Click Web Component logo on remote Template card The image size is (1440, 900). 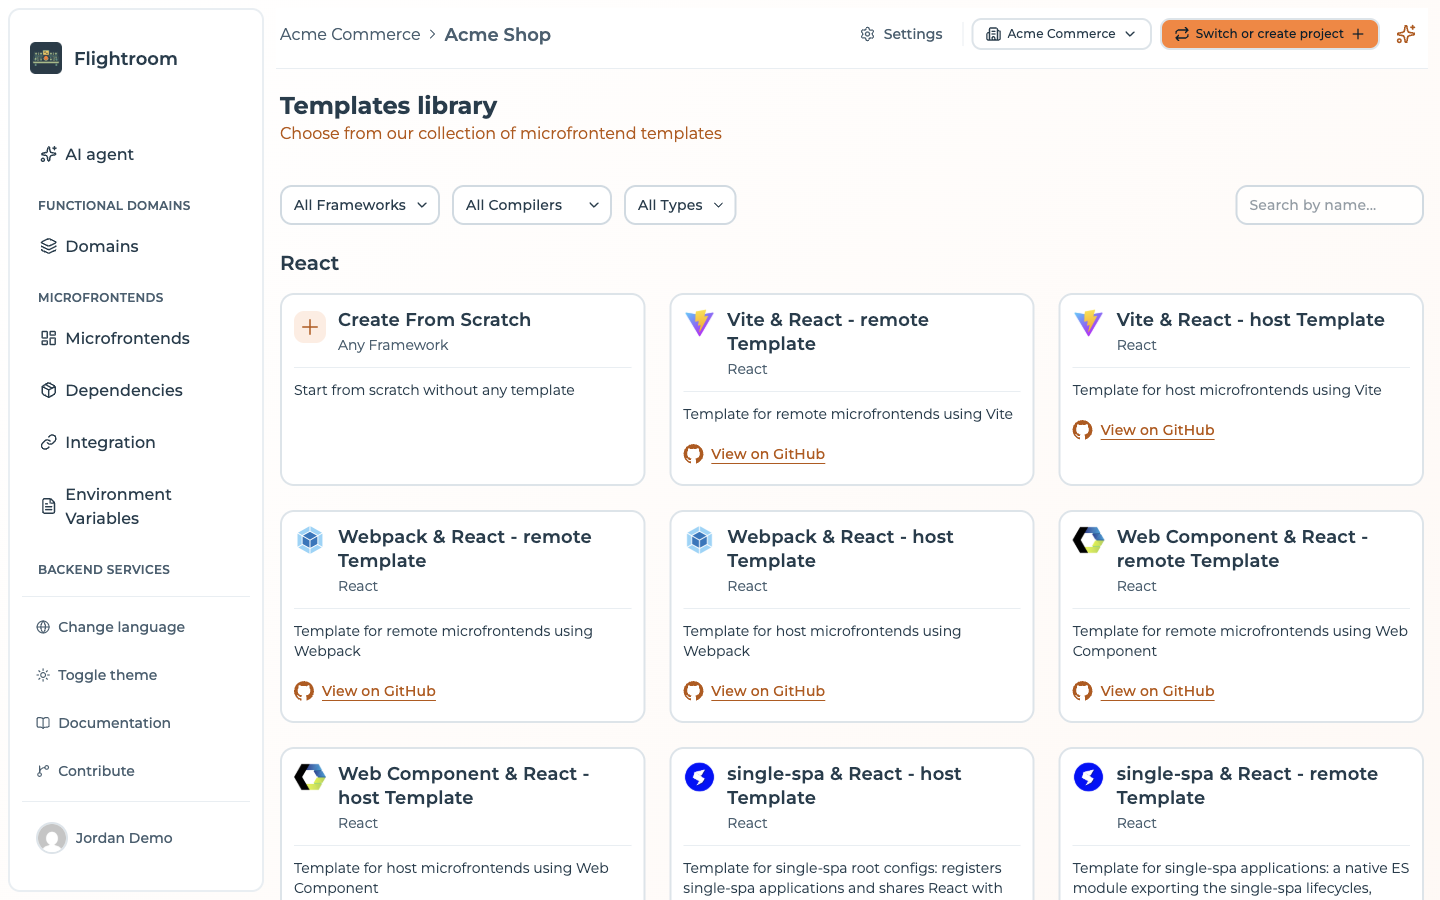(1088, 540)
